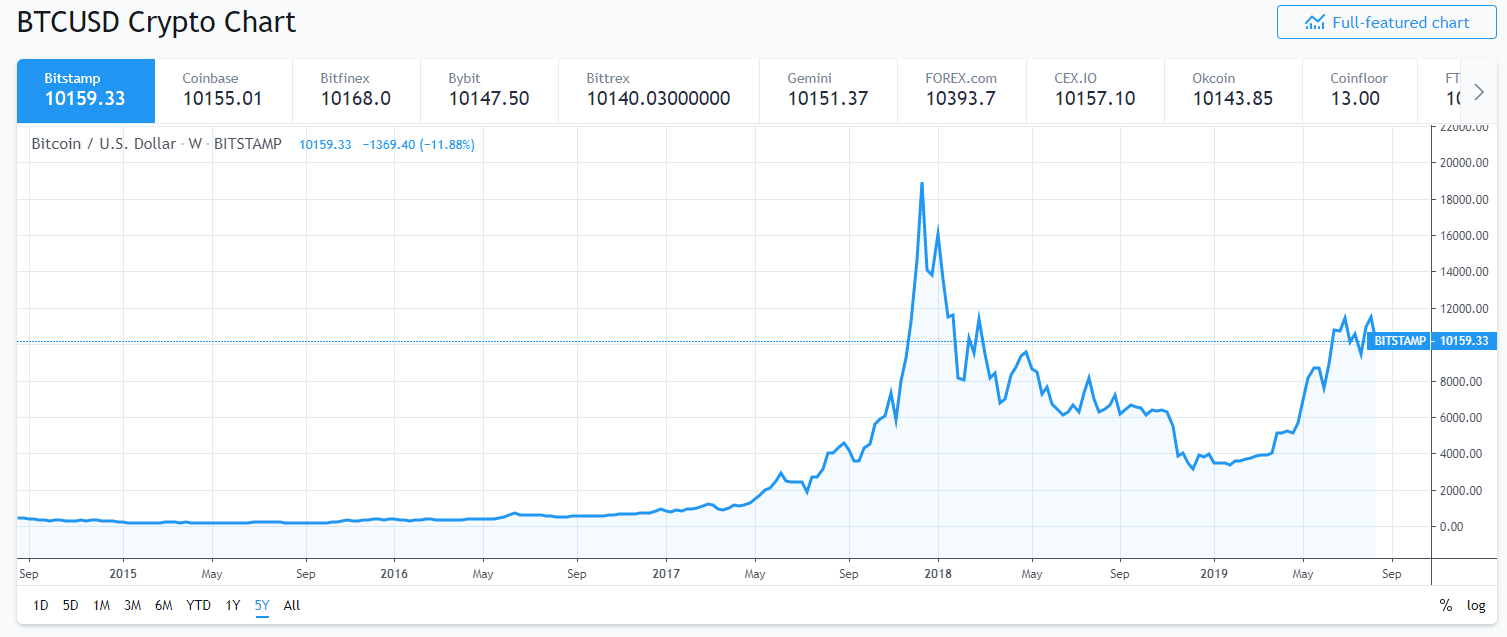Click the 2018 label on time axis
The width and height of the screenshot is (1507, 637).
[938, 574]
